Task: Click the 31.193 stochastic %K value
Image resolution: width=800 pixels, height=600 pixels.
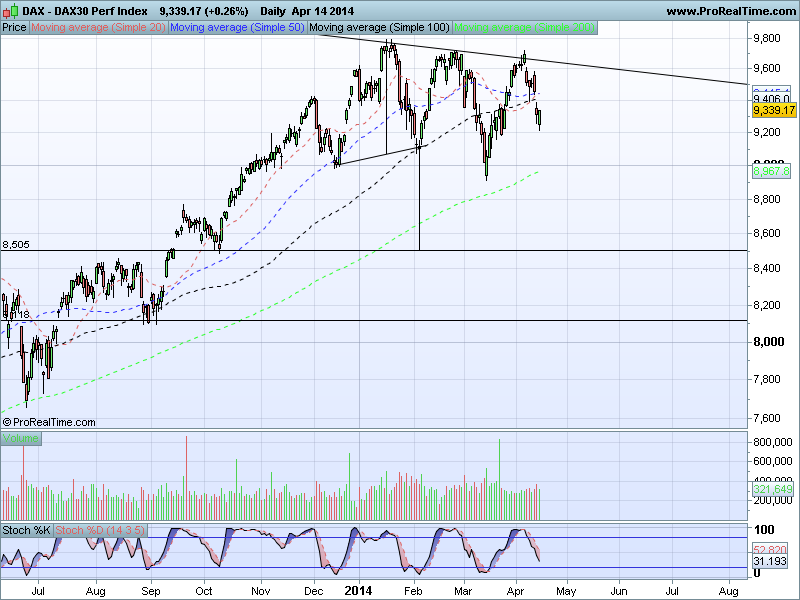Action: pyautogui.click(x=770, y=561)
